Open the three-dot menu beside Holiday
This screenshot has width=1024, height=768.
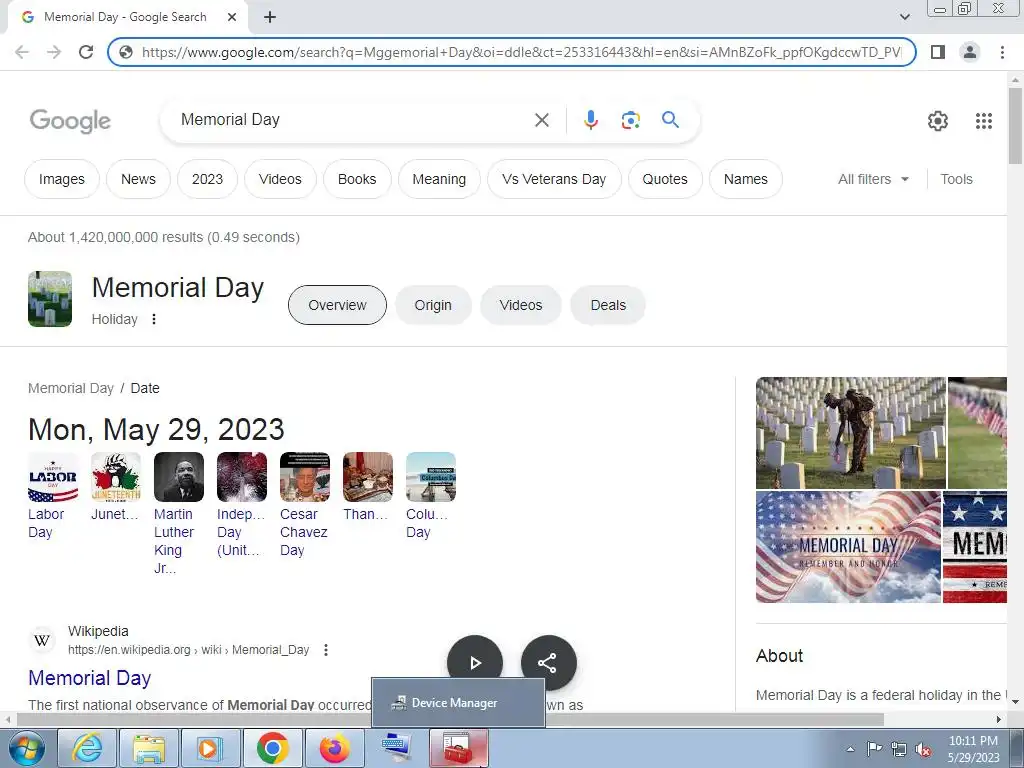click(x=154, y=319)
